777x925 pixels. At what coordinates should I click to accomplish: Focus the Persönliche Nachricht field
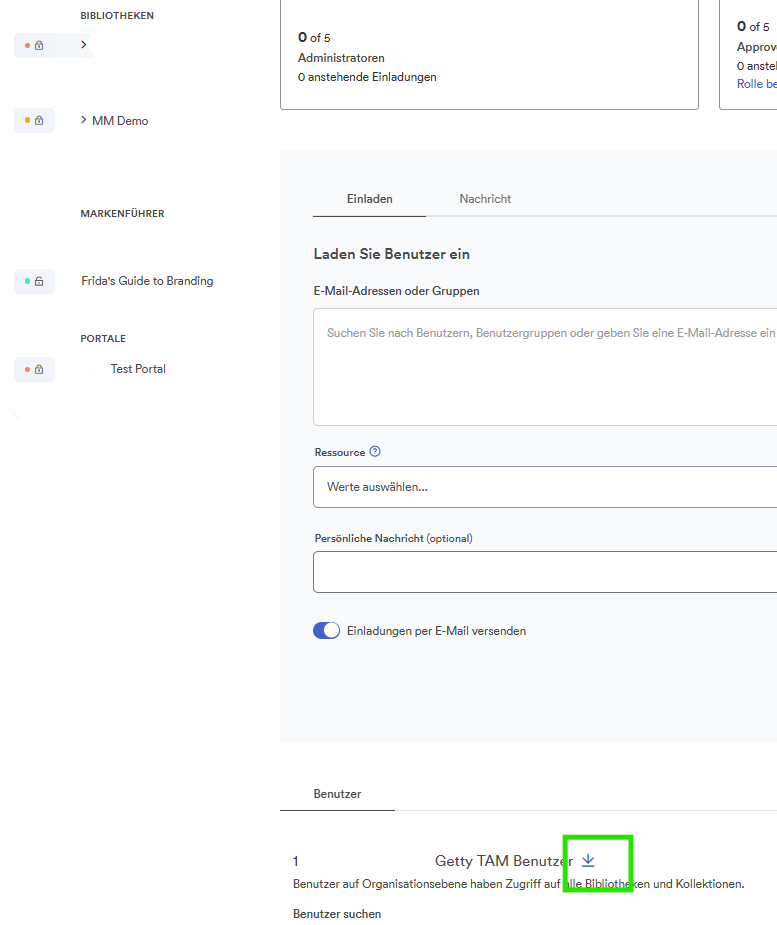545,572
